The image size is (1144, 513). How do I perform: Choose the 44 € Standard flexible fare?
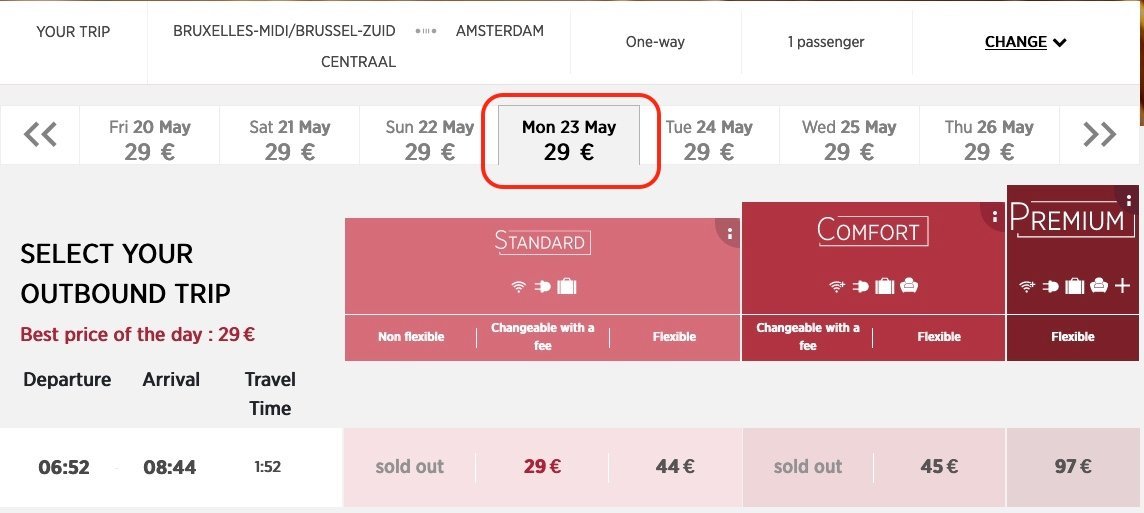pos(675,466)
